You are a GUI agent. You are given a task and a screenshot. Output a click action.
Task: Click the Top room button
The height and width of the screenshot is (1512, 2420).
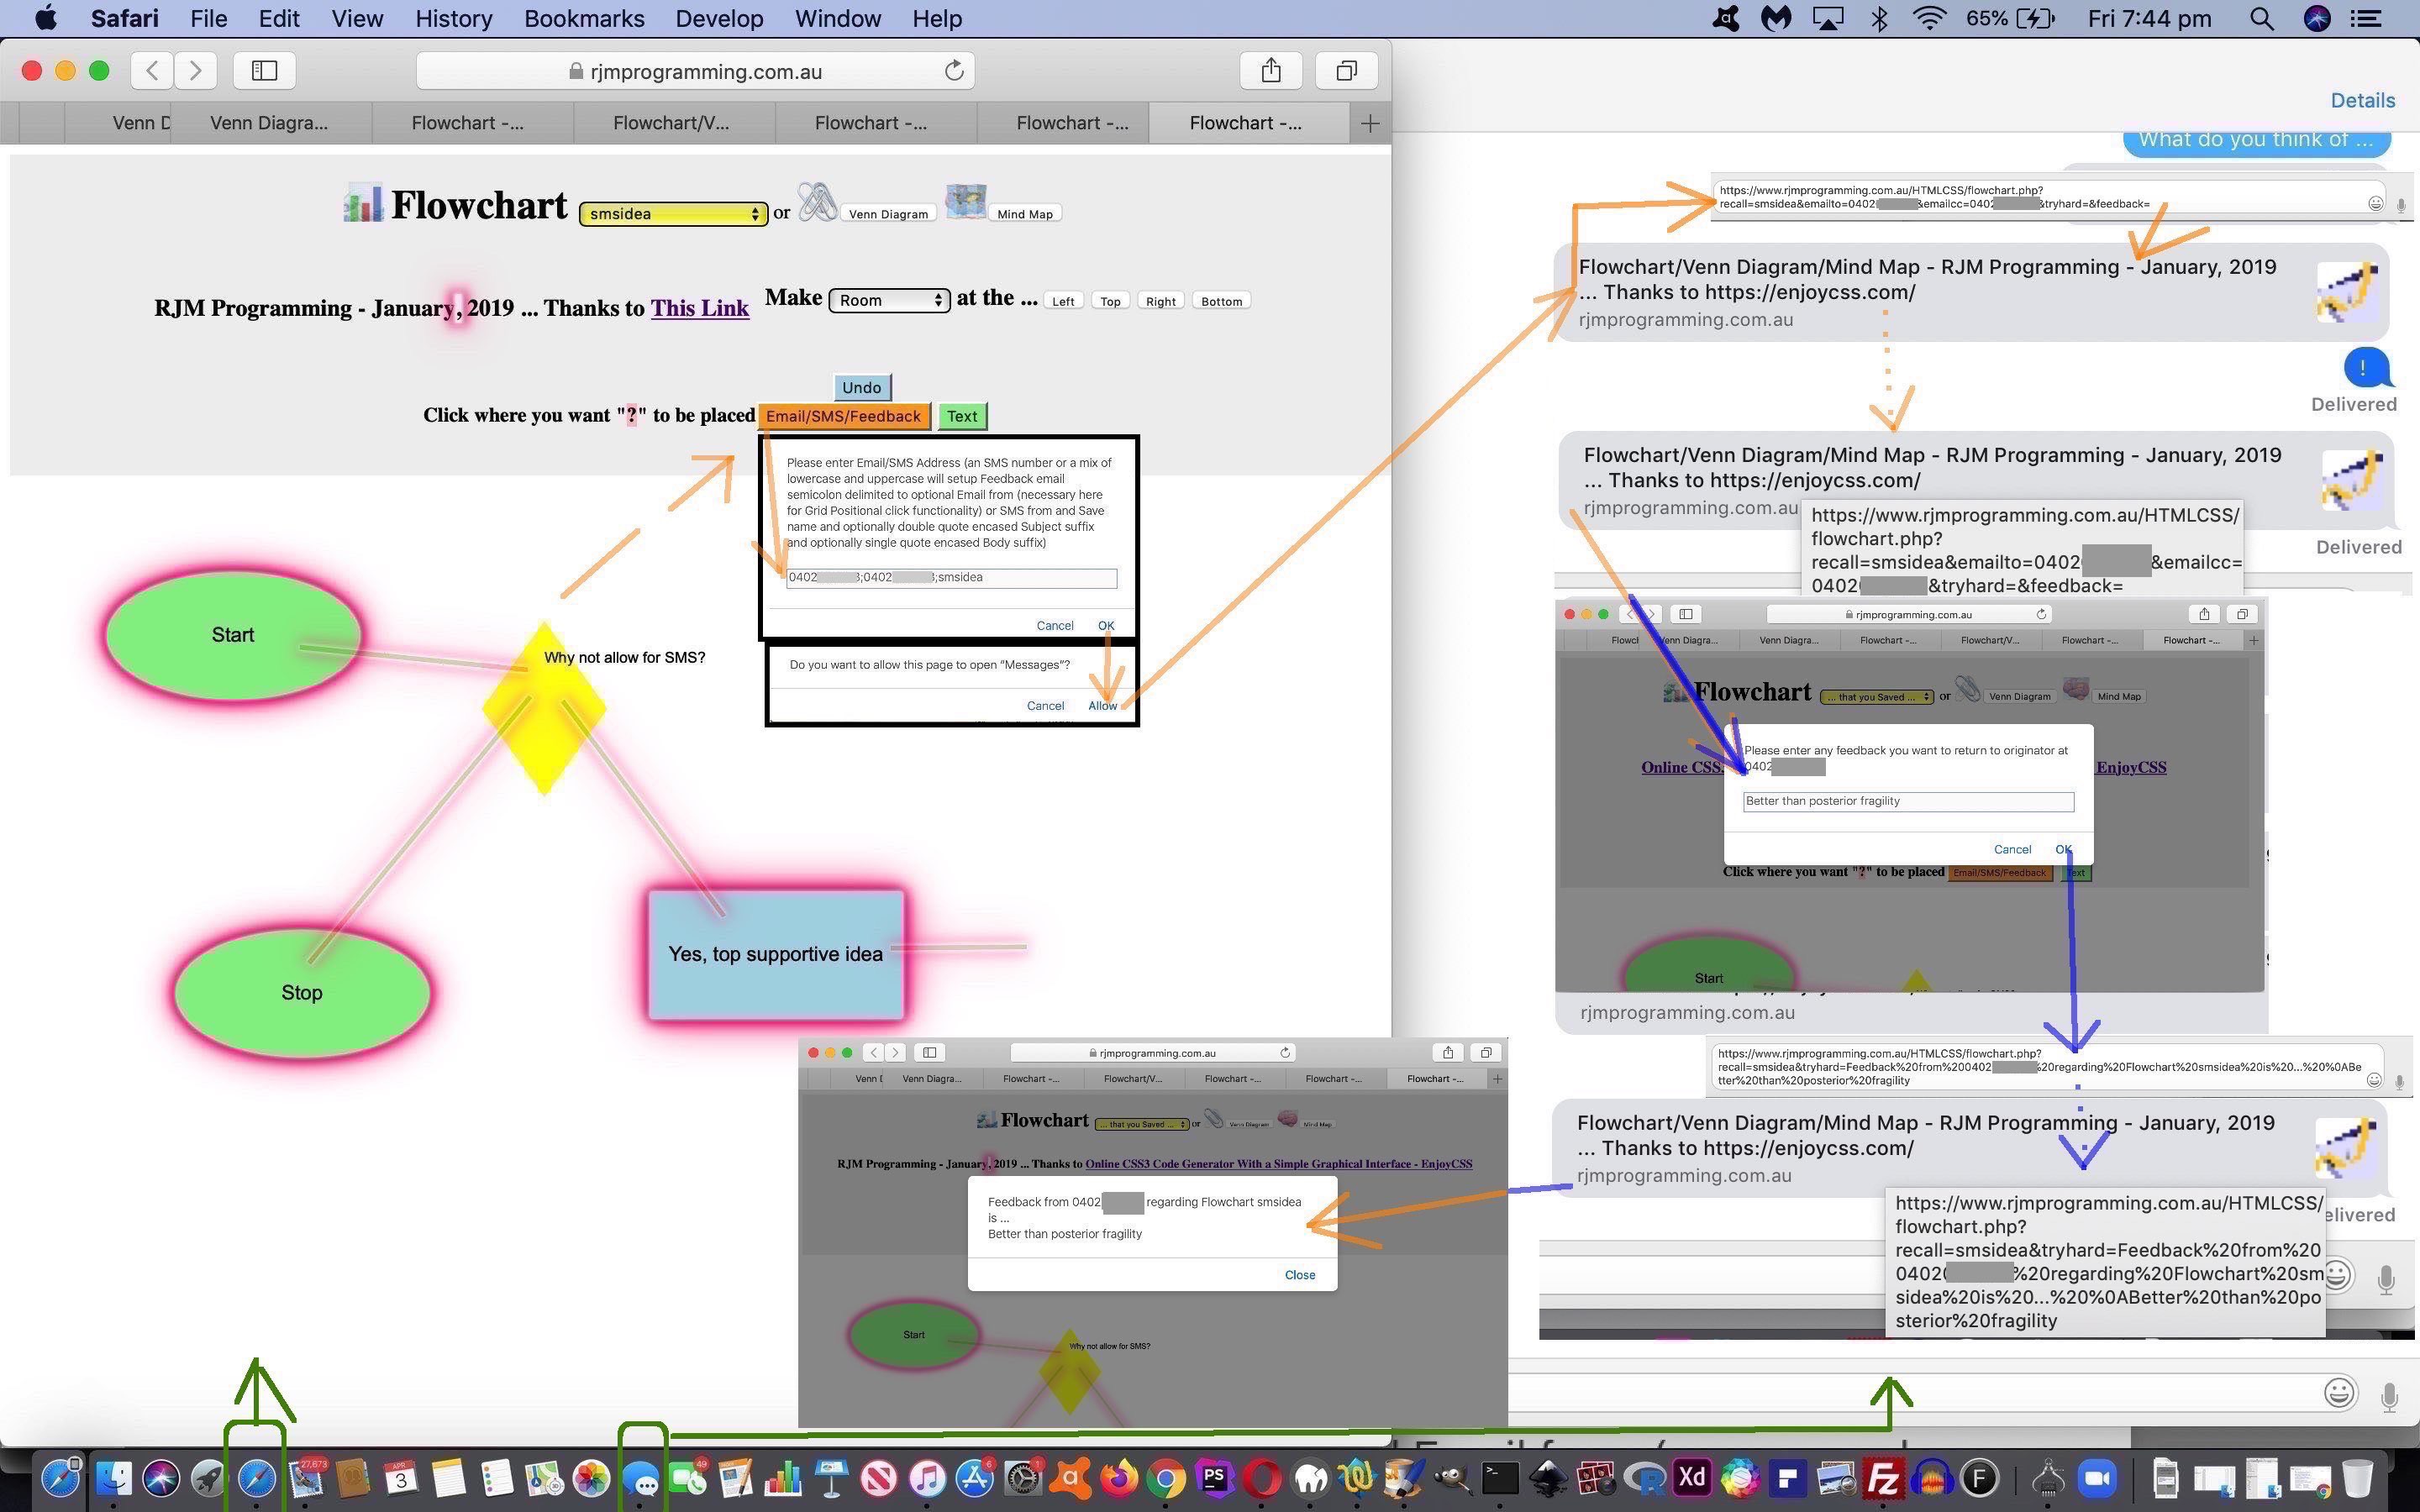pyautogui.click(x=1110, y=301)
